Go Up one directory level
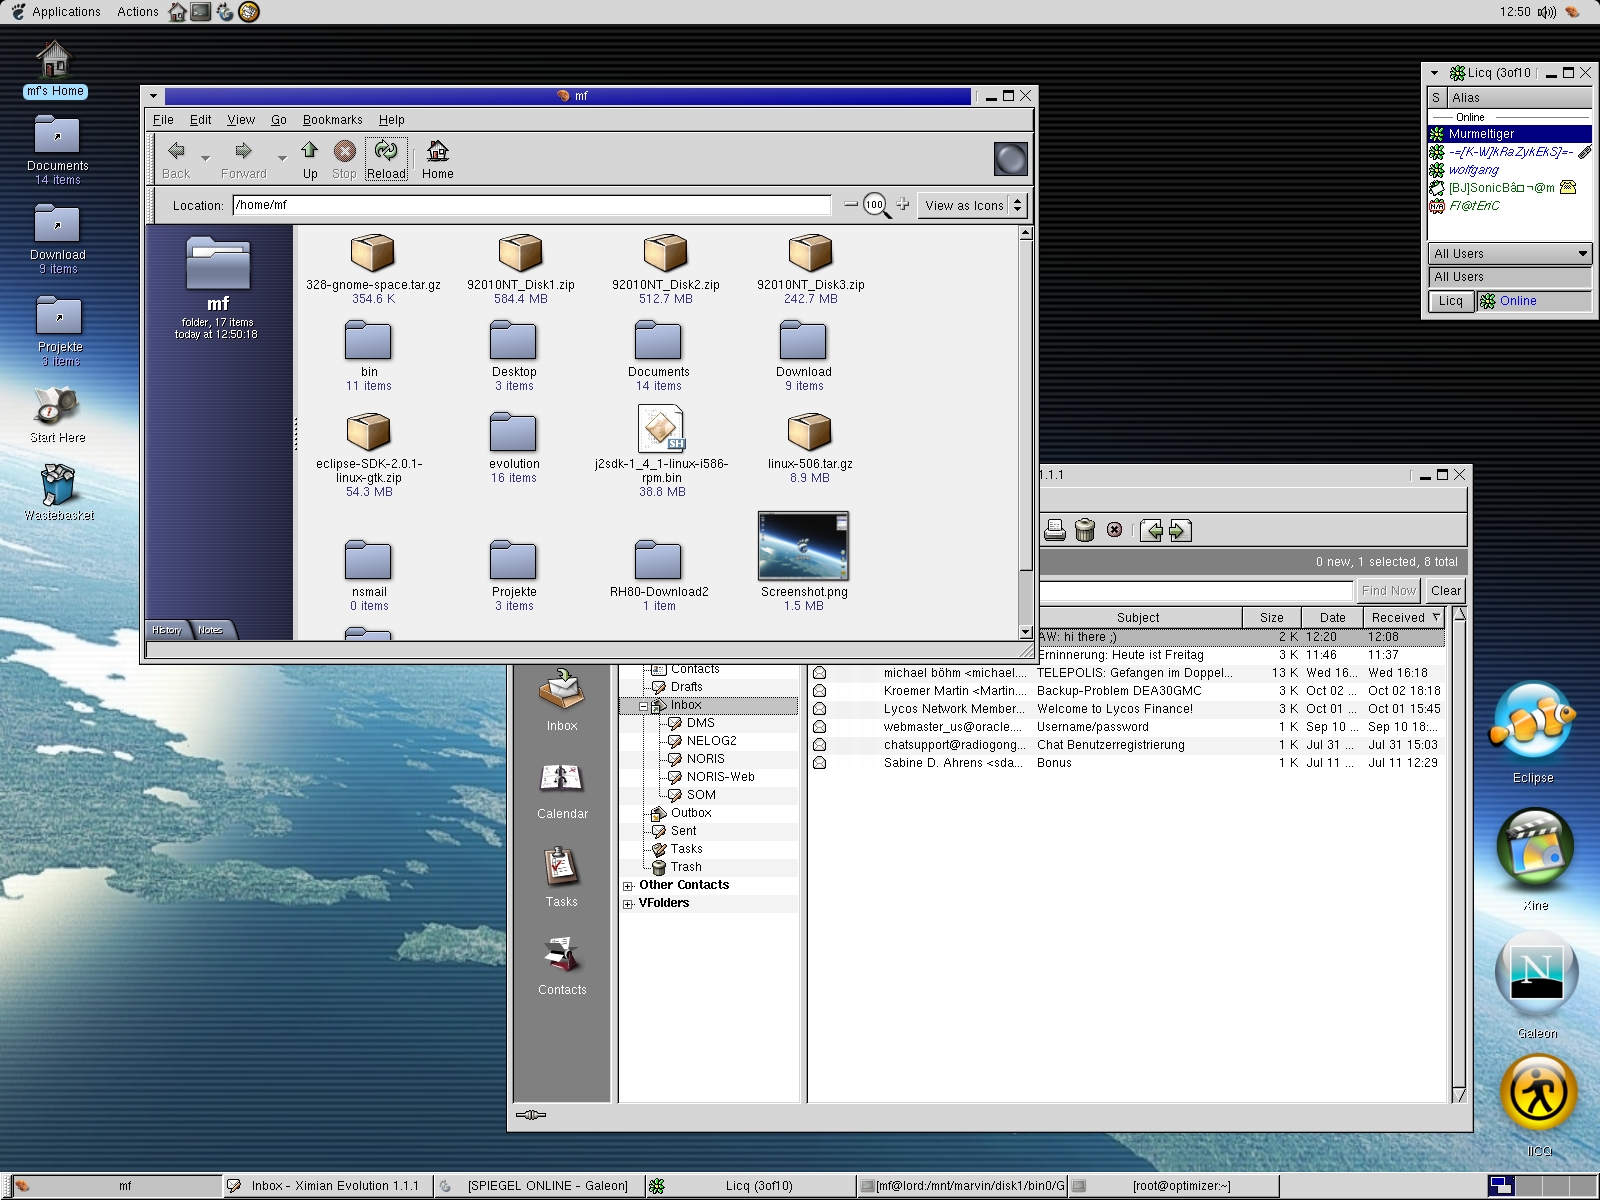 [x=310, y=150]
